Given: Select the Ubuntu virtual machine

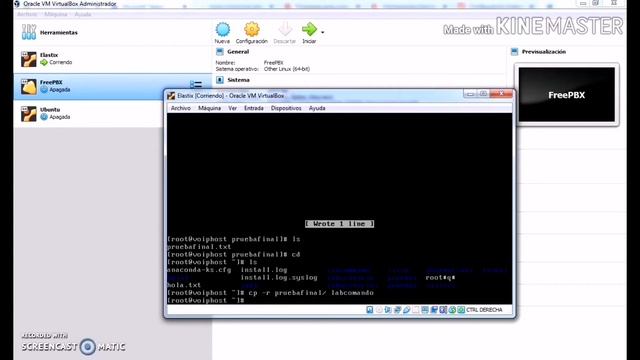Looking at the screenshot, I should click(113, 113).
